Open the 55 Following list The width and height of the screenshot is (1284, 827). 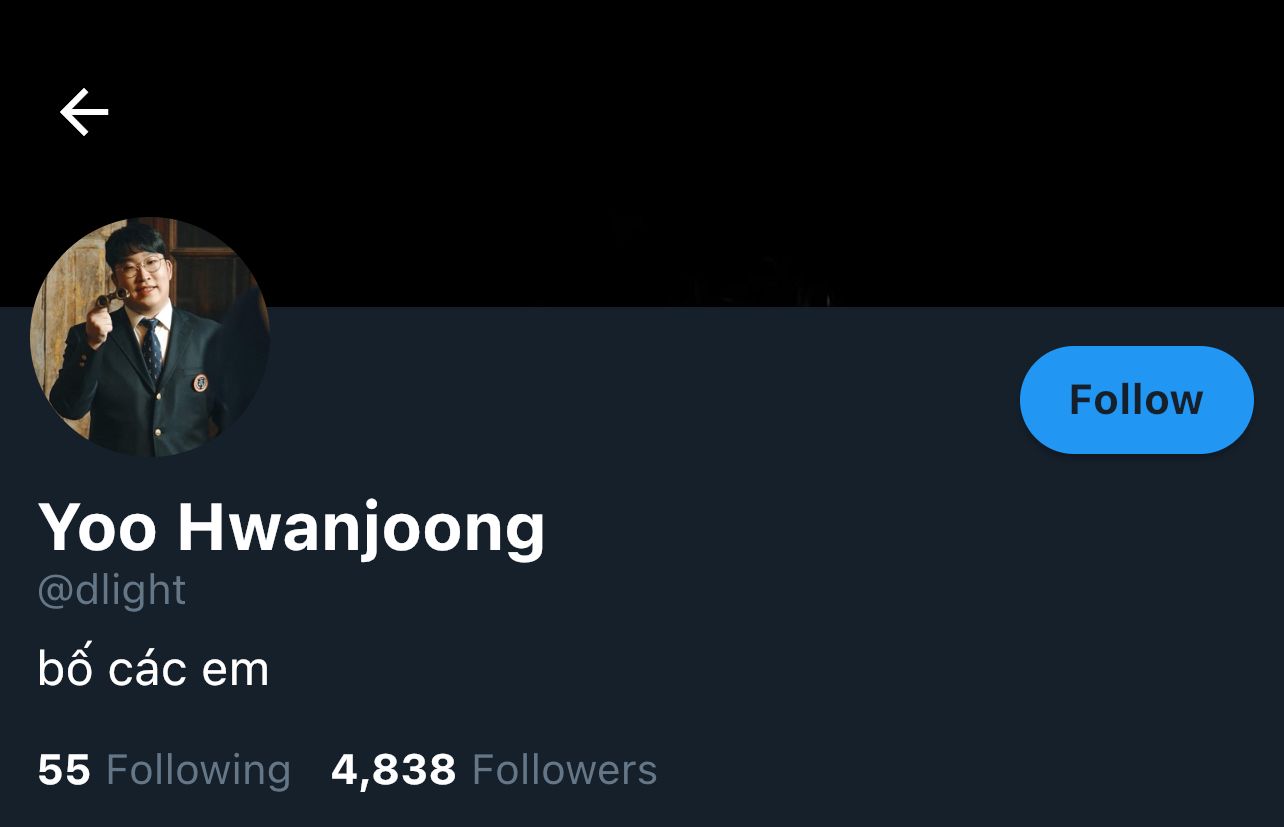coord(164,770)
